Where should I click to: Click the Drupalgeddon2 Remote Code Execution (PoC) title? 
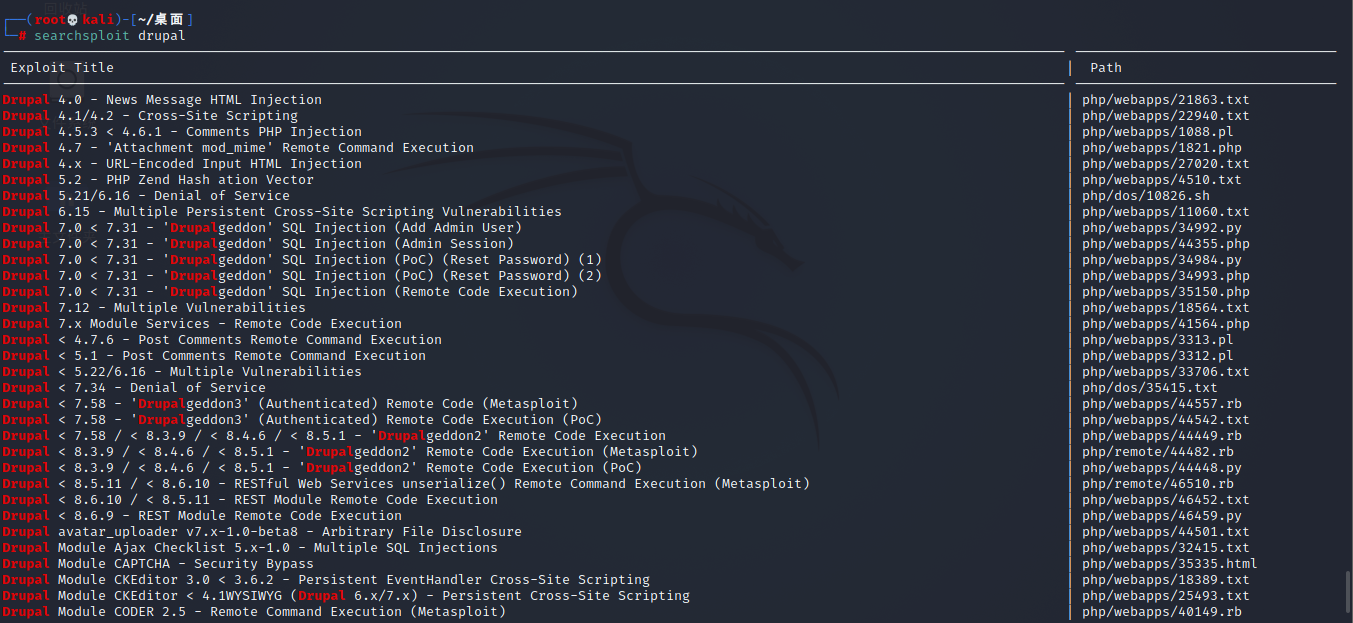[x=322, y=468]
